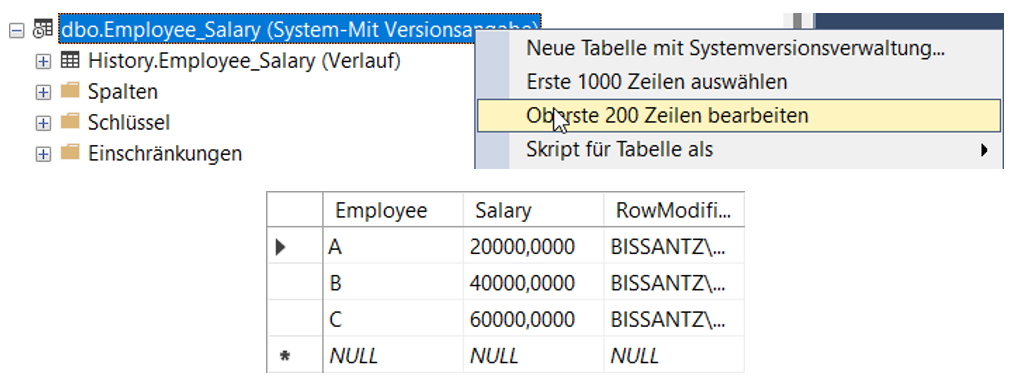1011x380 pixels.
Task: Click Salary cell 40000,0000
Action: click(x=534, y=282)
